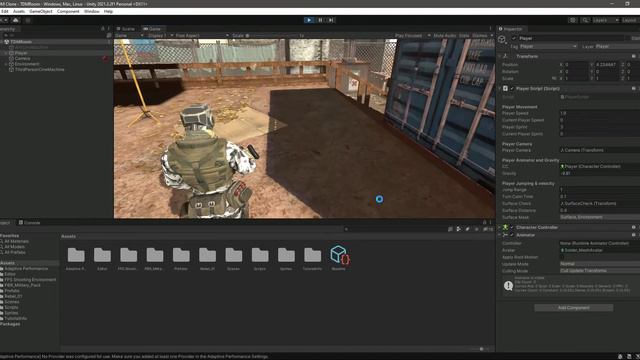The width and height of the screenshot is (640, 360).
Task: Open the Update Mode dropdown
Action: click(600, 264)
